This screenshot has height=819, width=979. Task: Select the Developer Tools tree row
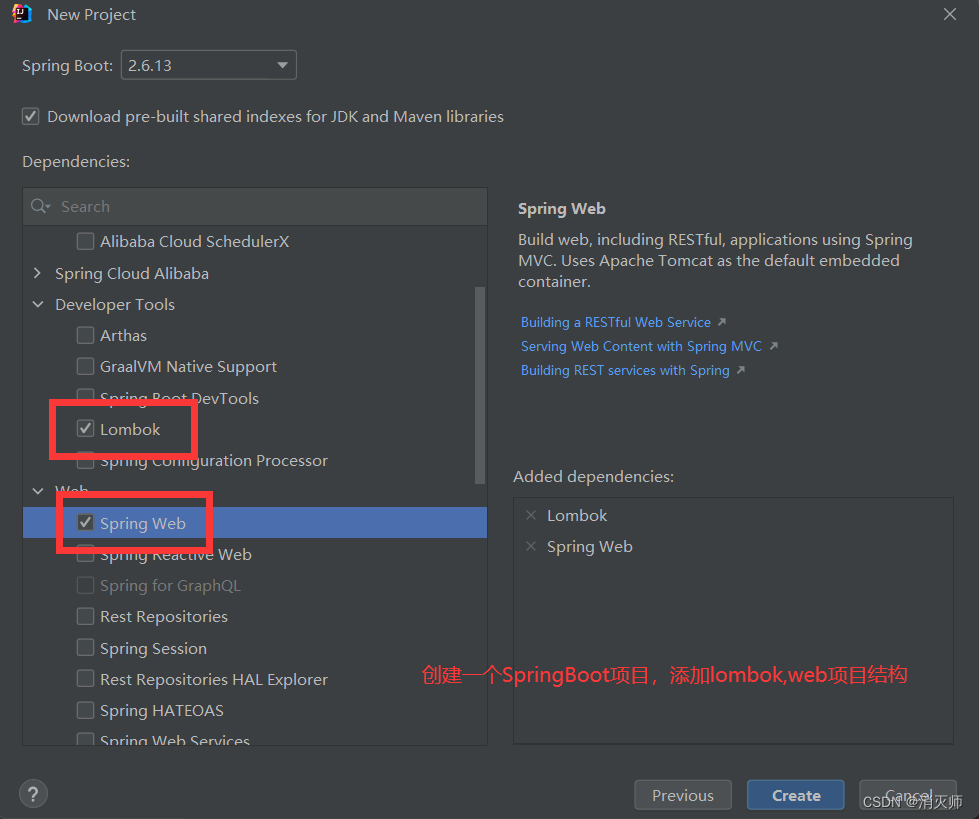click(x=255, y=304)
